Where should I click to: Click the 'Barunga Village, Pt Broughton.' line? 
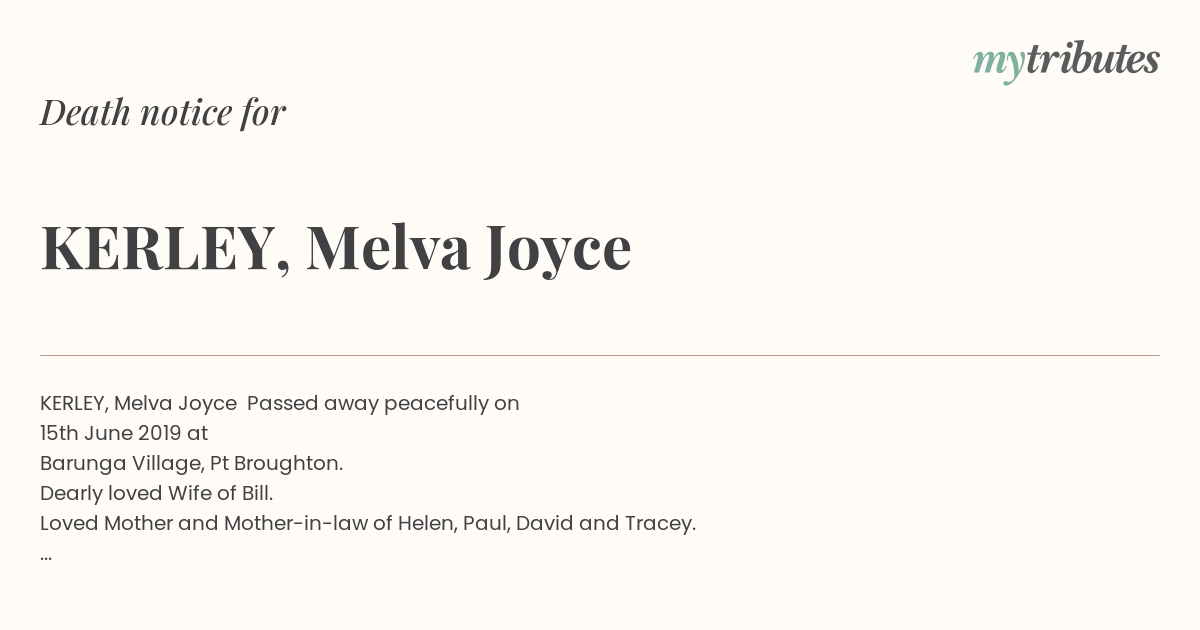pyautogui.click(x=192, y=464)
